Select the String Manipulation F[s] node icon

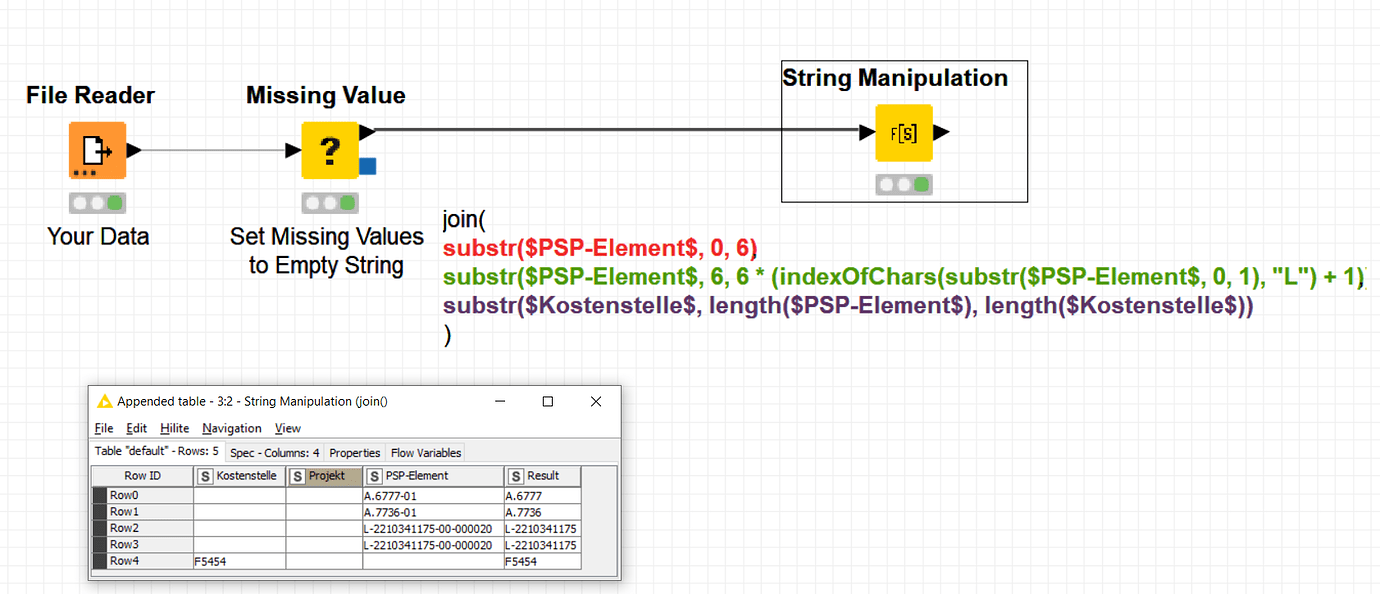[x=904, y=132]
